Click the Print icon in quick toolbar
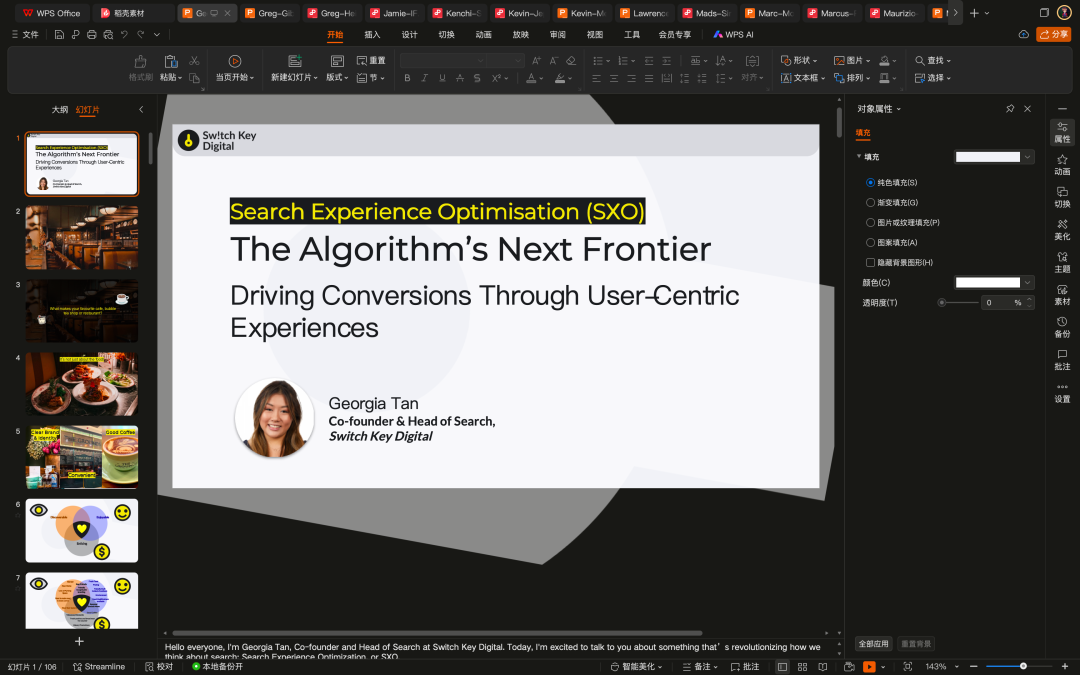 pyautogui.click(x=92, y=34)
